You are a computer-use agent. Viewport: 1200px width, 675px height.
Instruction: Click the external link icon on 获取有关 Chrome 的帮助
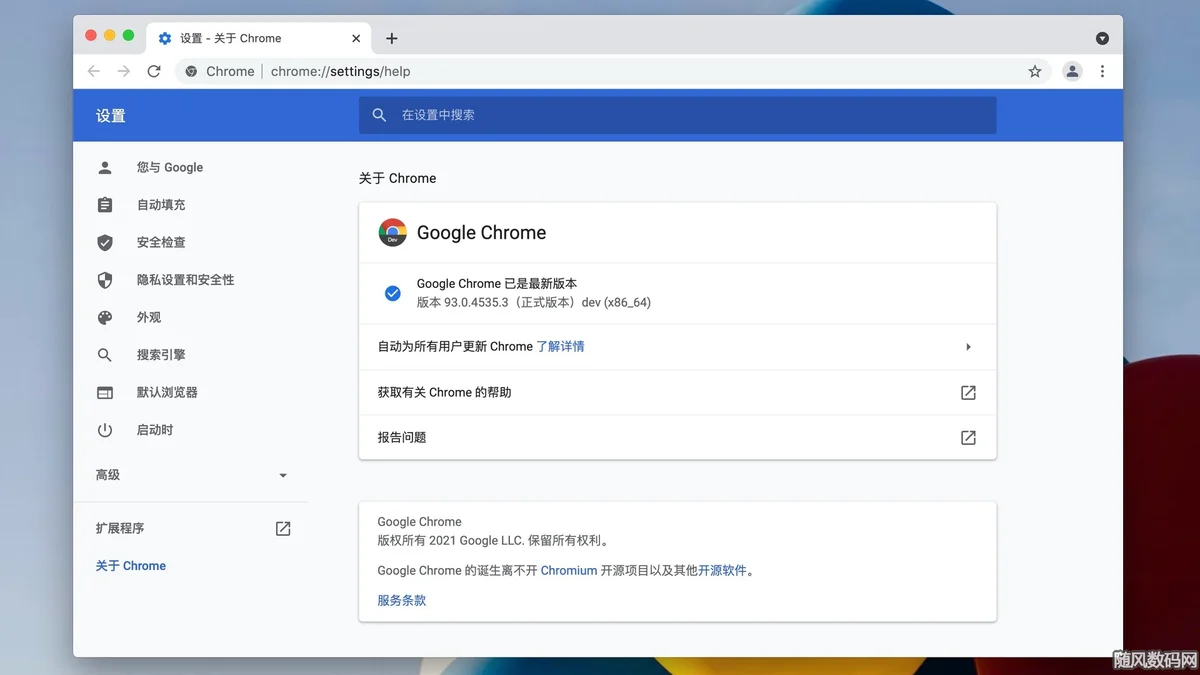968,392
